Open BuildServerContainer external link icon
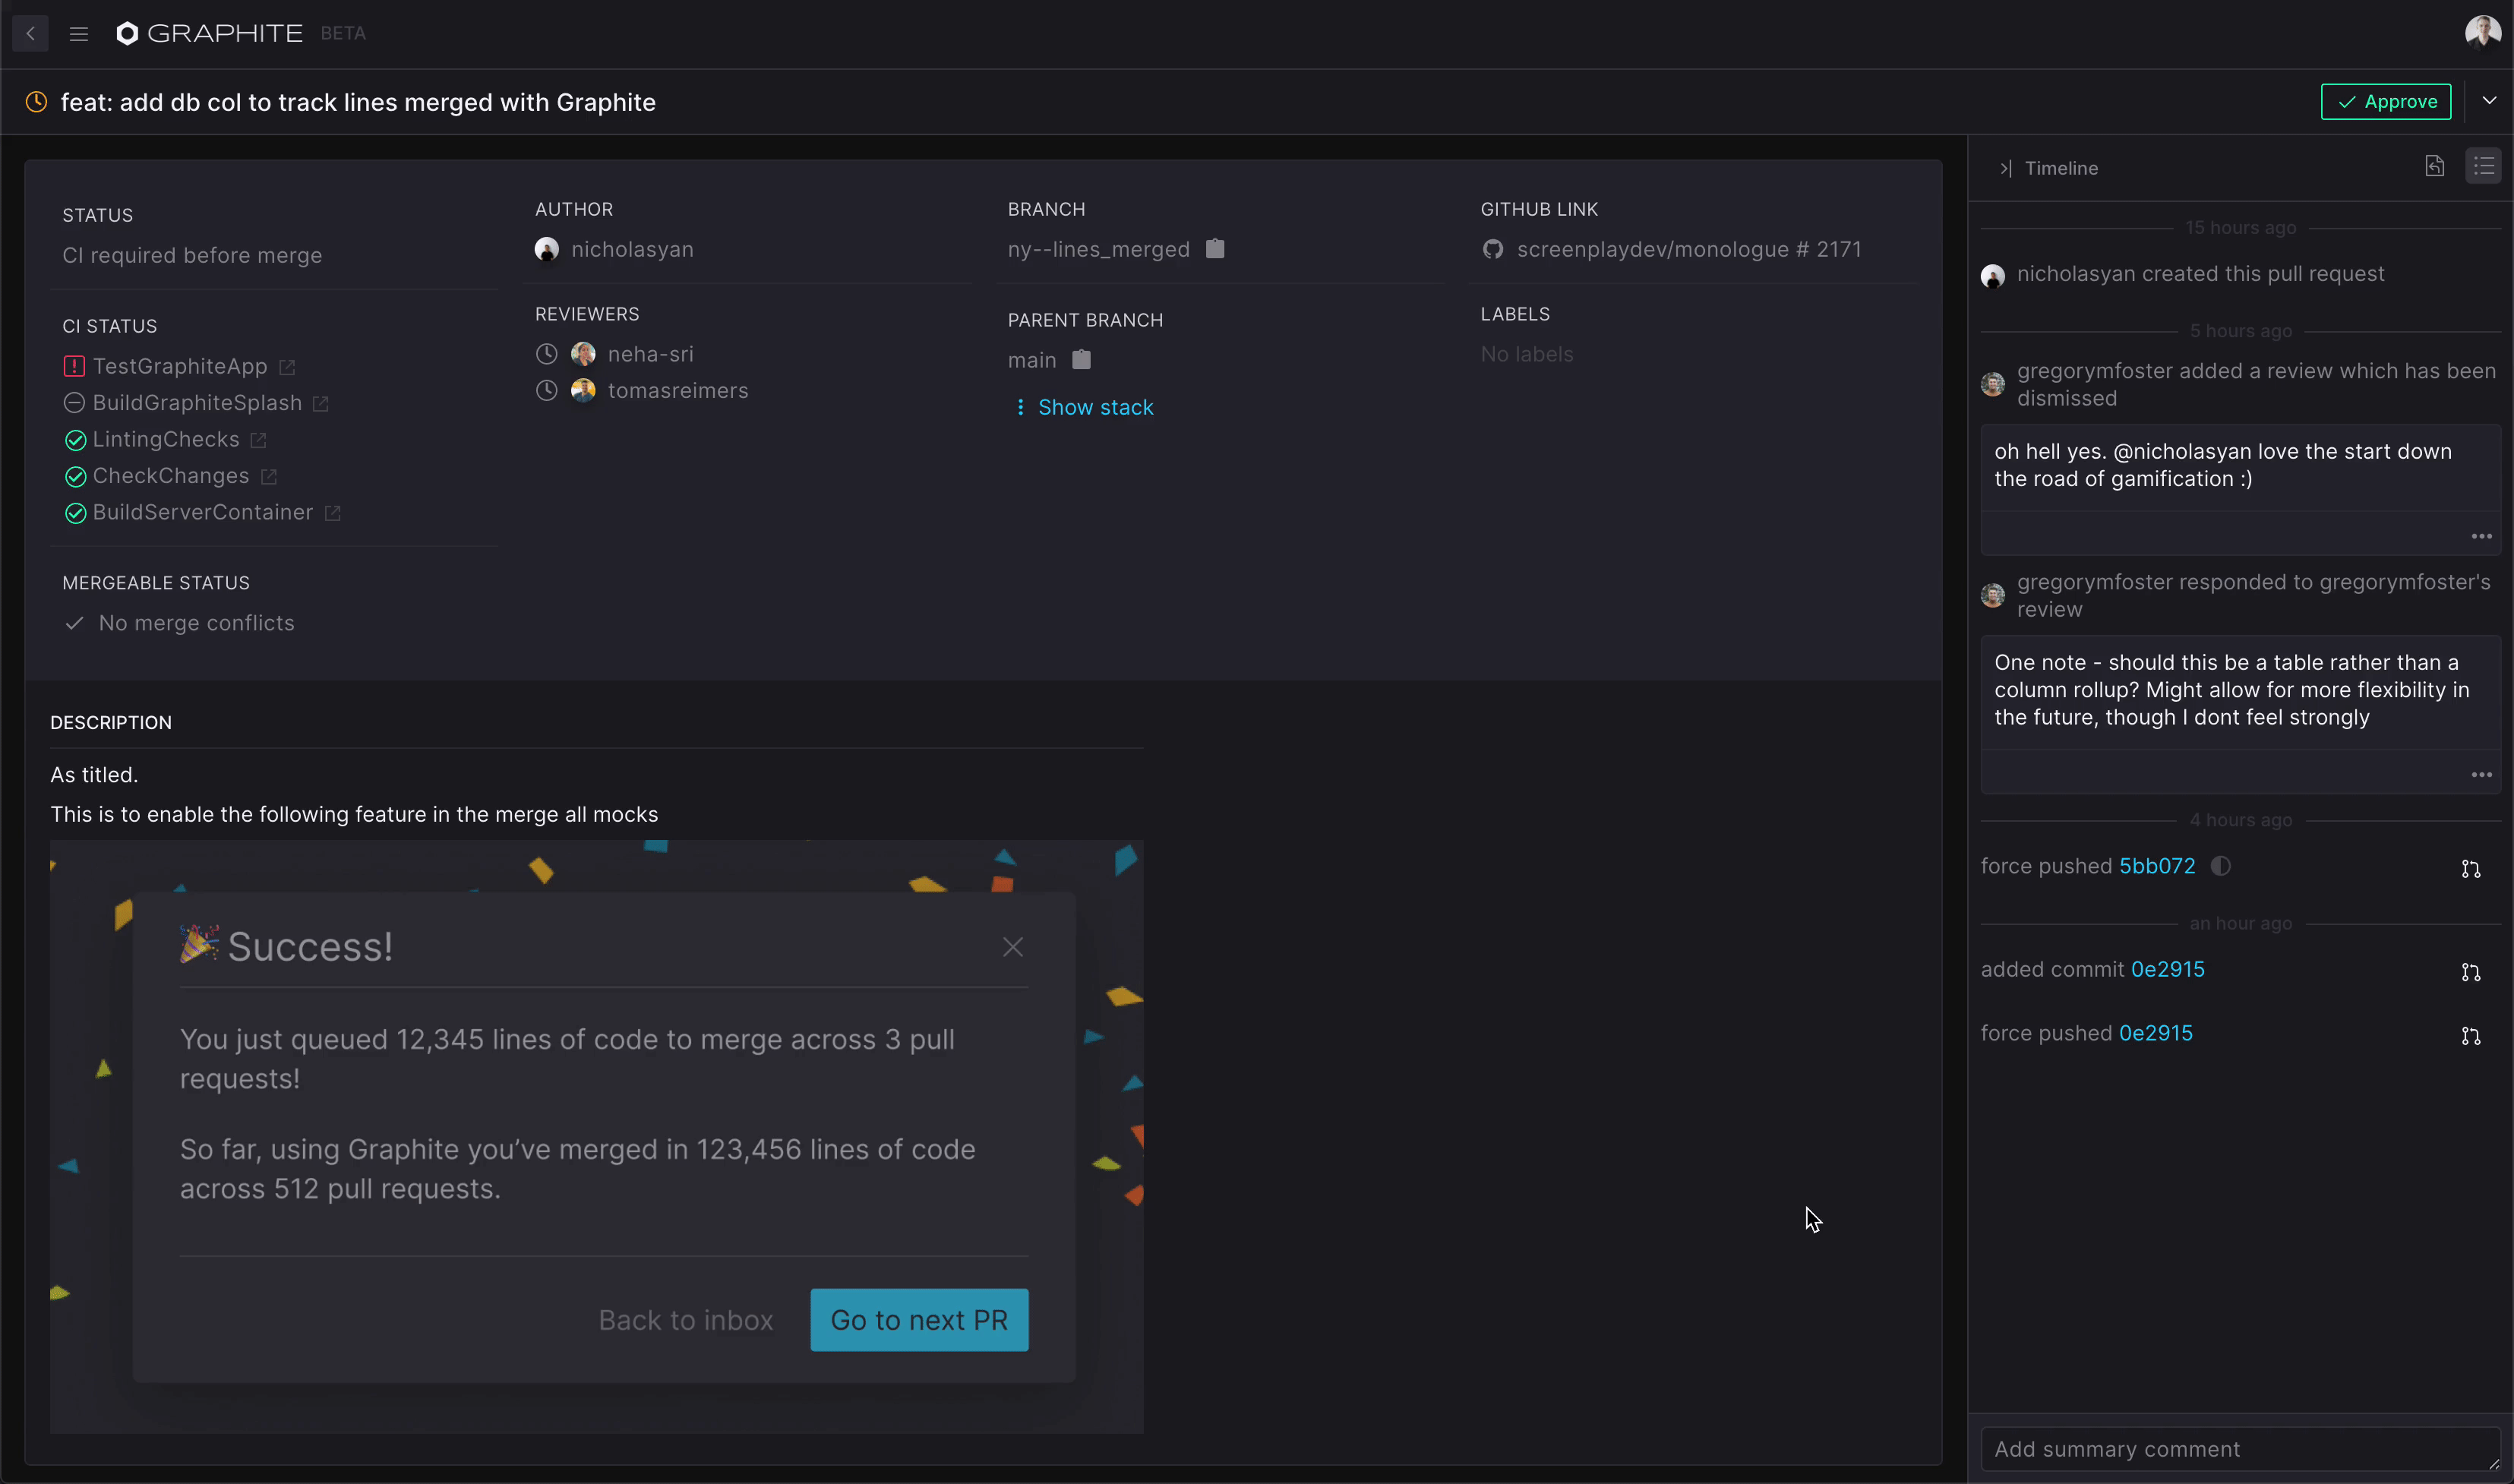 (333, 513)
